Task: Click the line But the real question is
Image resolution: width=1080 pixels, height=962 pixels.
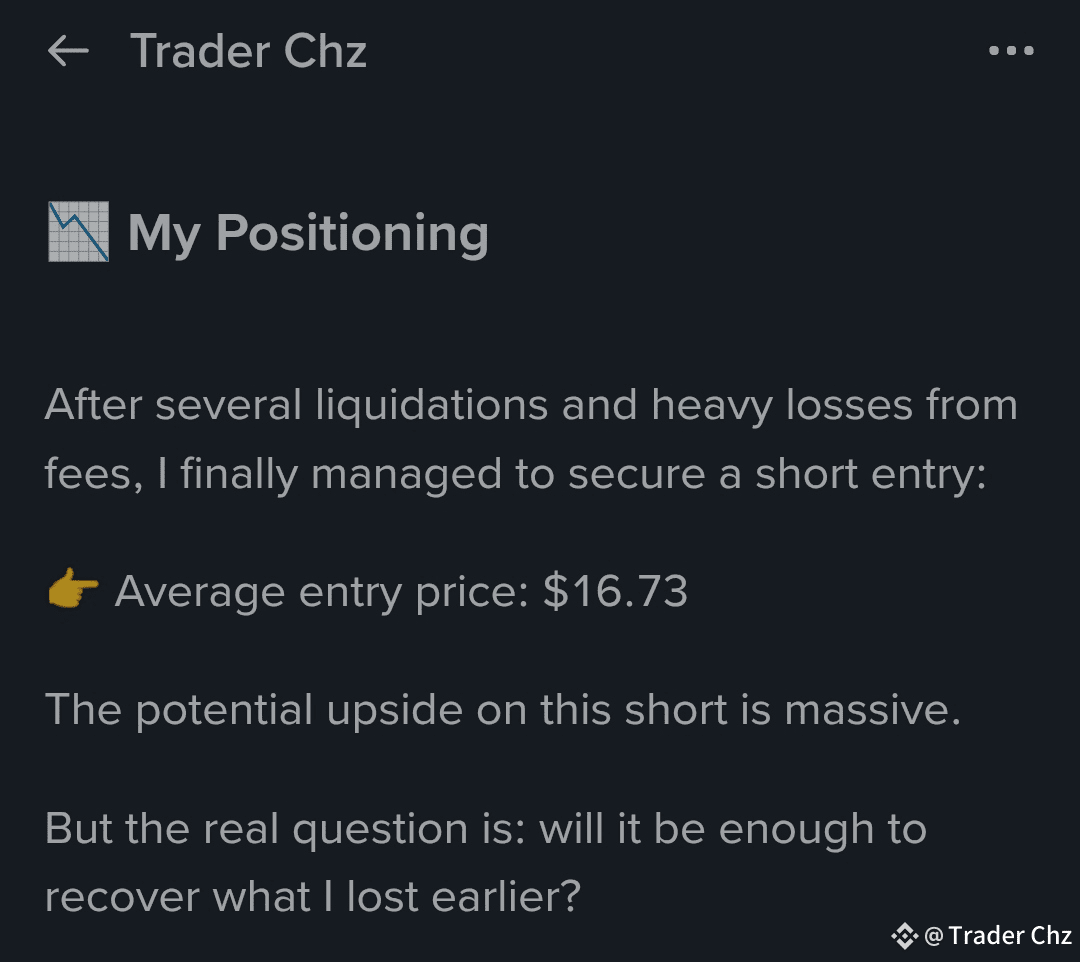Action: [x=486, y=828]
